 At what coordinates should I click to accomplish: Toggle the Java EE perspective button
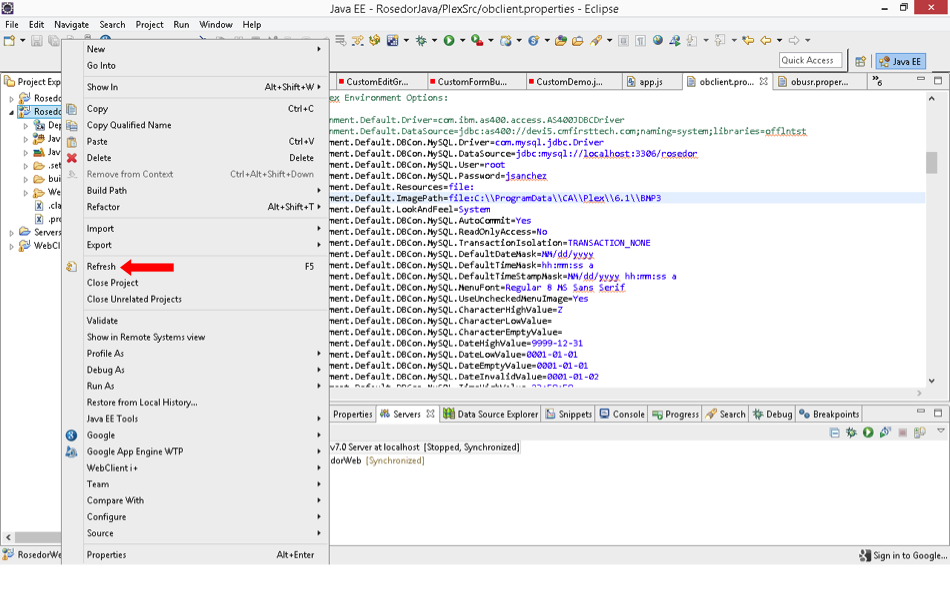pyautogui.click(x=899, y=61)
